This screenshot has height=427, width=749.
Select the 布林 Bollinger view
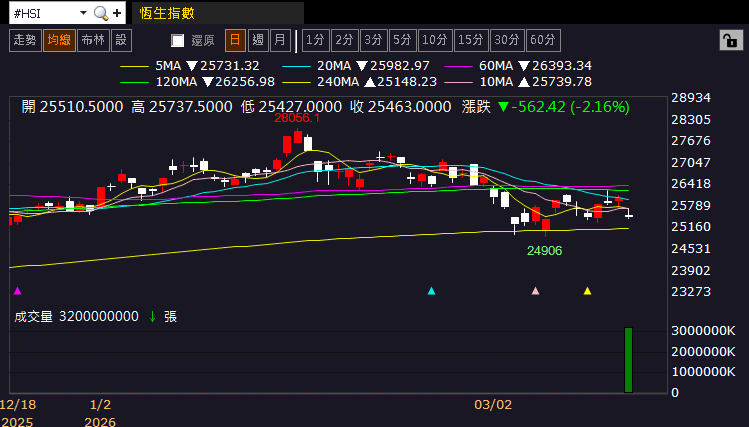pyautogui.click(x=93, y=40)
